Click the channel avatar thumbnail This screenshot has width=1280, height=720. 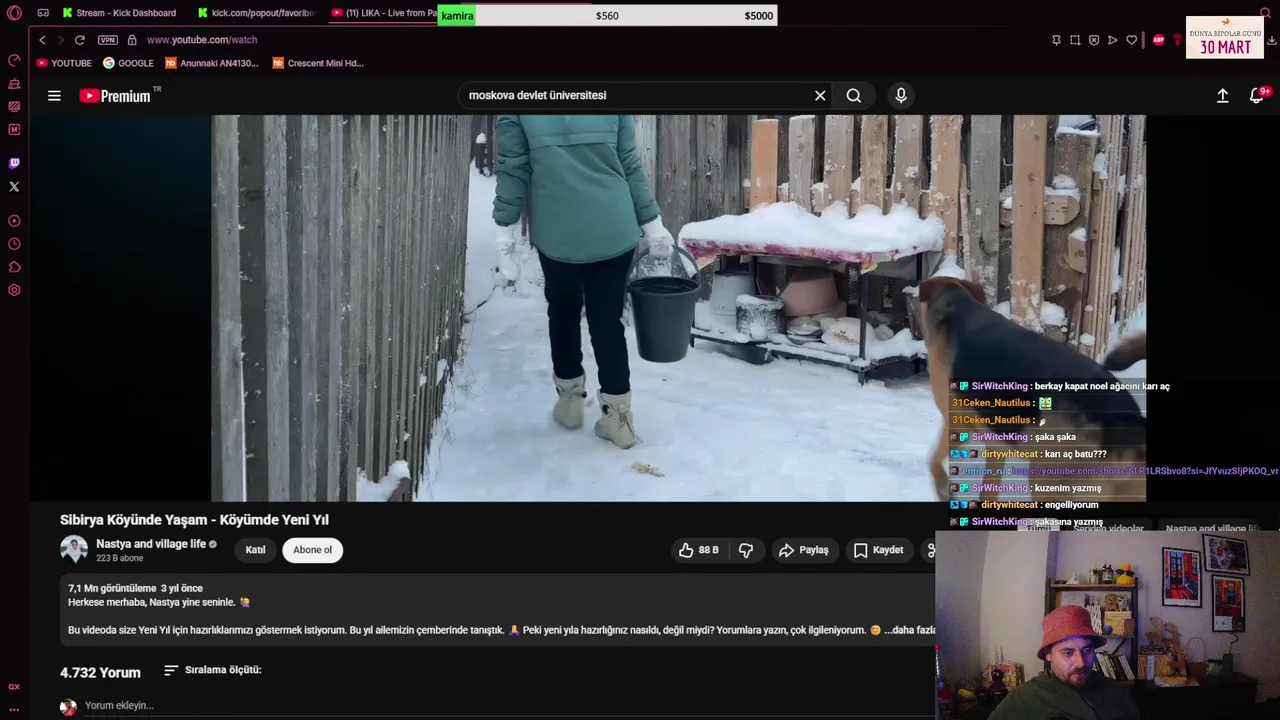tap(74, 549)
